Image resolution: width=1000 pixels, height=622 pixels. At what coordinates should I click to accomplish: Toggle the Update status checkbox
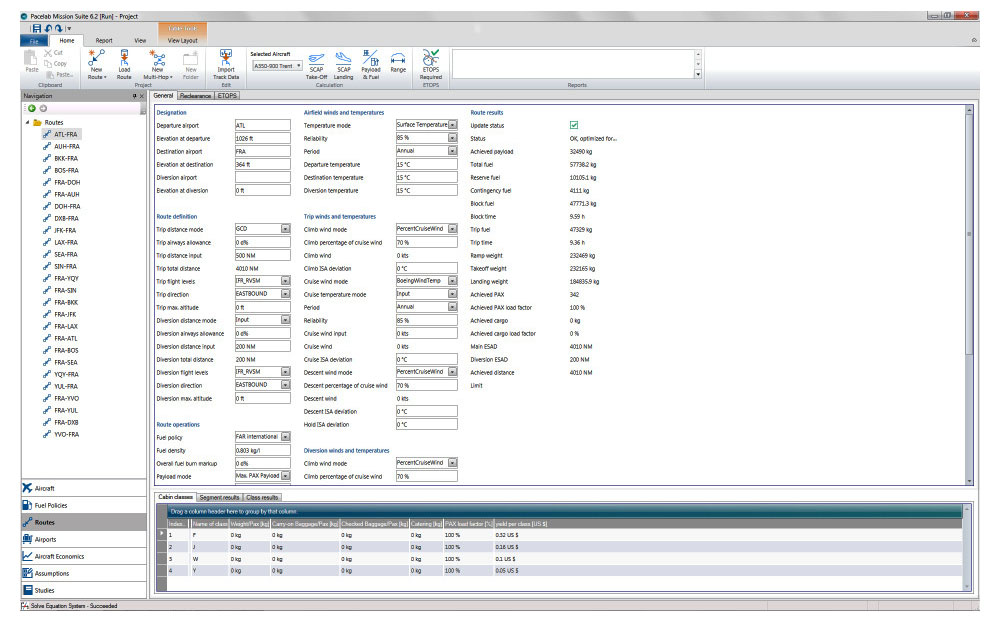pos(574,125)
